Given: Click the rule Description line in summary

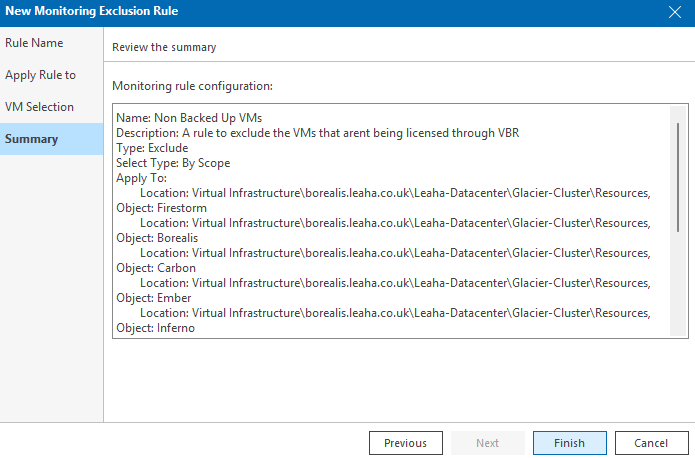Looking at the screenshot, I should [317, 133].
